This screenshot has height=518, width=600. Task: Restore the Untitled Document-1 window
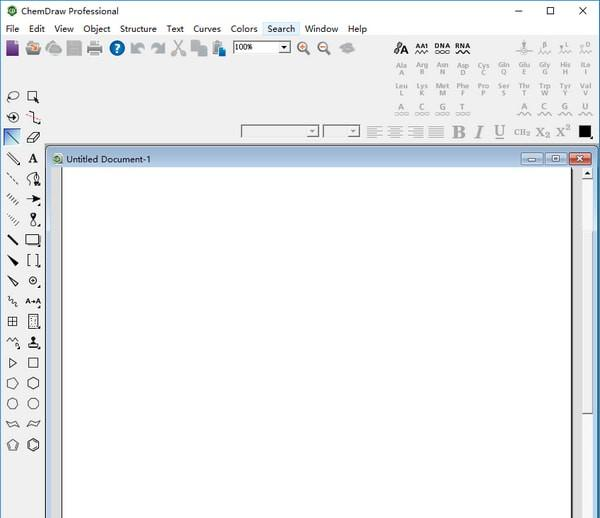point(556,158)
